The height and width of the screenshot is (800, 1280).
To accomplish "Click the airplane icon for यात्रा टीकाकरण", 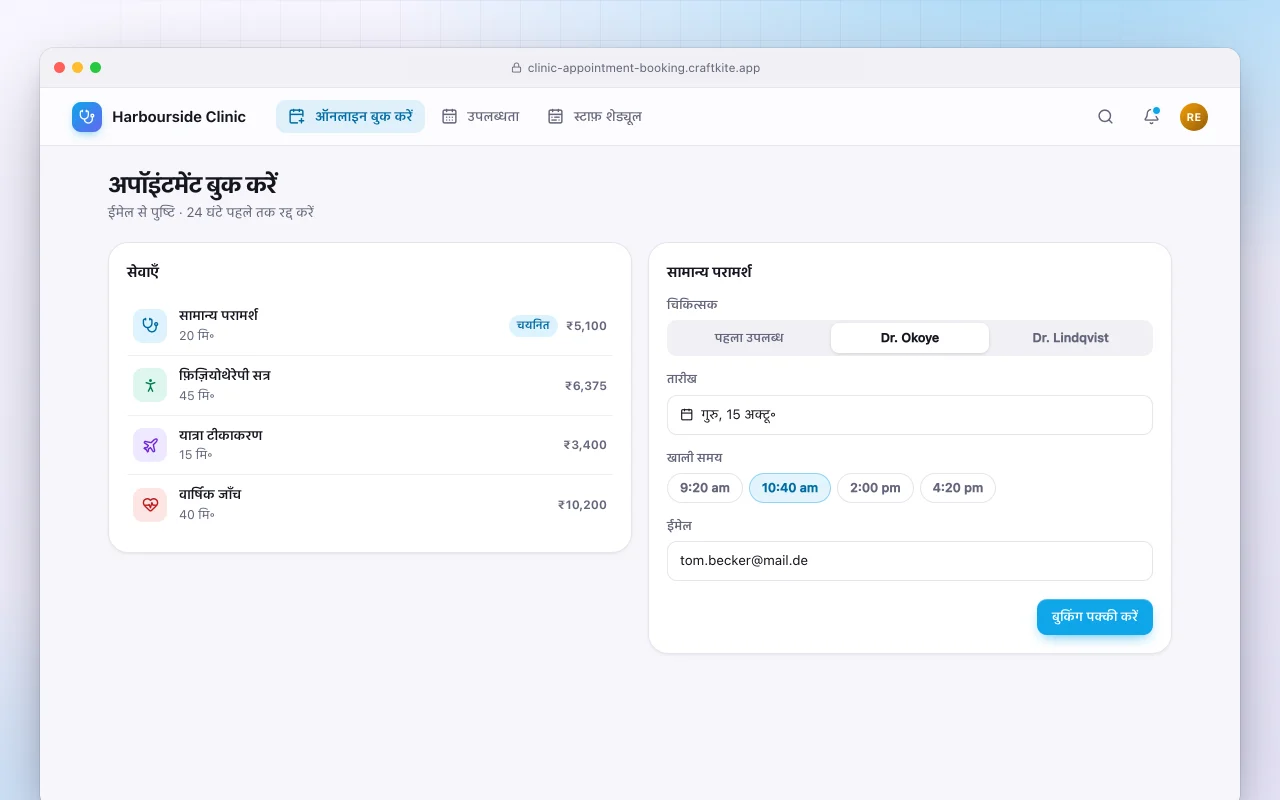I will [150, 445].
